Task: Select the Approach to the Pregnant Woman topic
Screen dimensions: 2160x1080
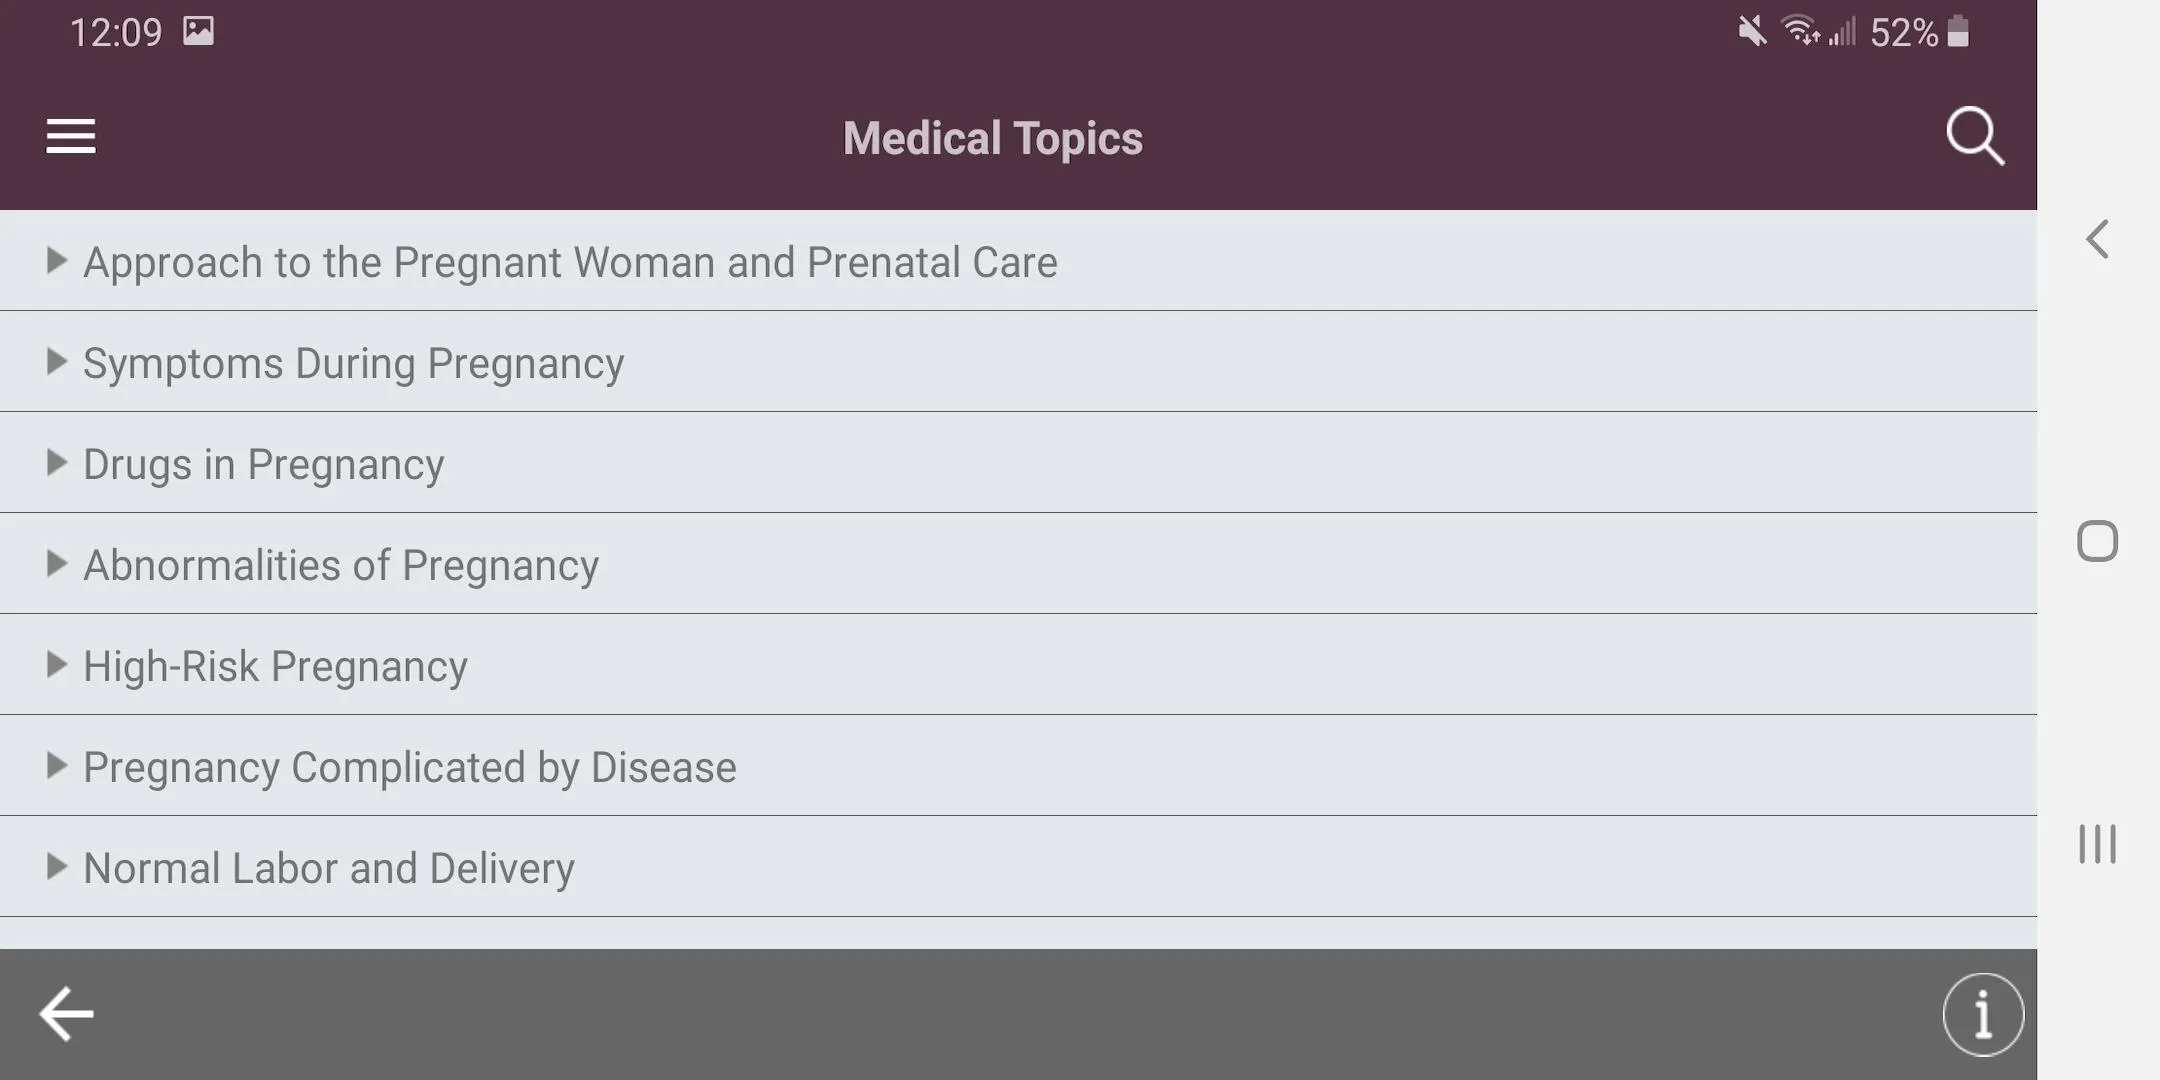Action: pyautogui.click(x=570, y=261)
